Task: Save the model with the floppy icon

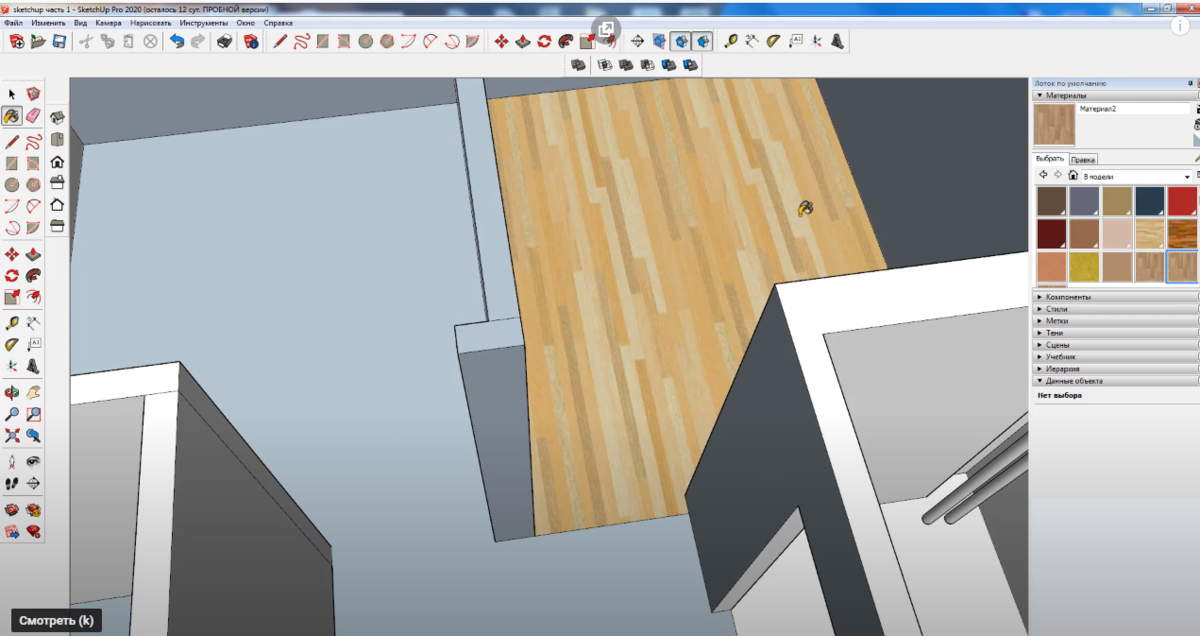Action: 59,41
